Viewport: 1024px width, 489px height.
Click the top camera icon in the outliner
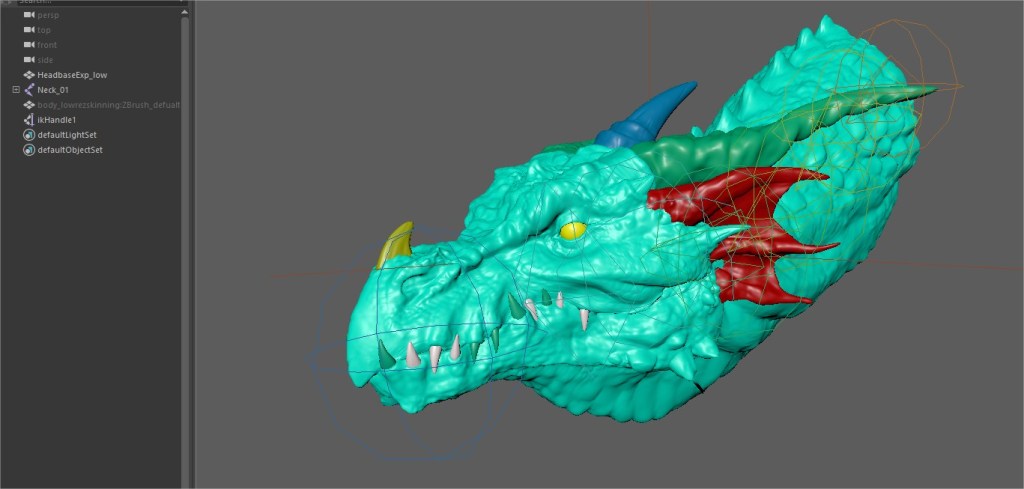coord(29,30)
